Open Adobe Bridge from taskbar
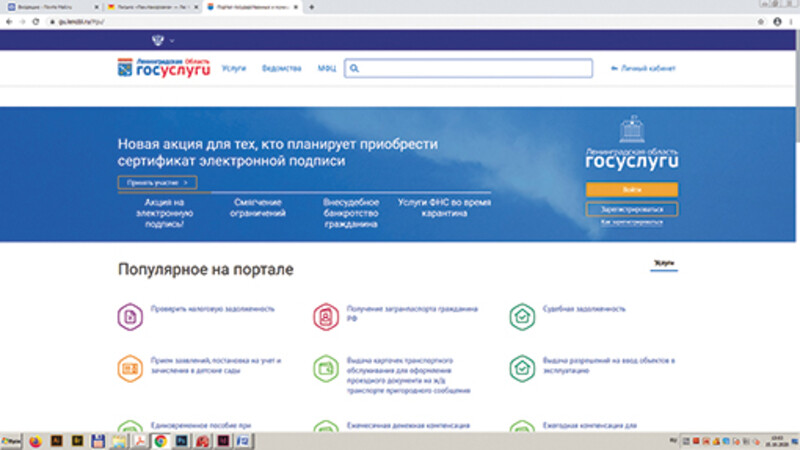This screenshot has height=450, width=800. pos(77,441)
